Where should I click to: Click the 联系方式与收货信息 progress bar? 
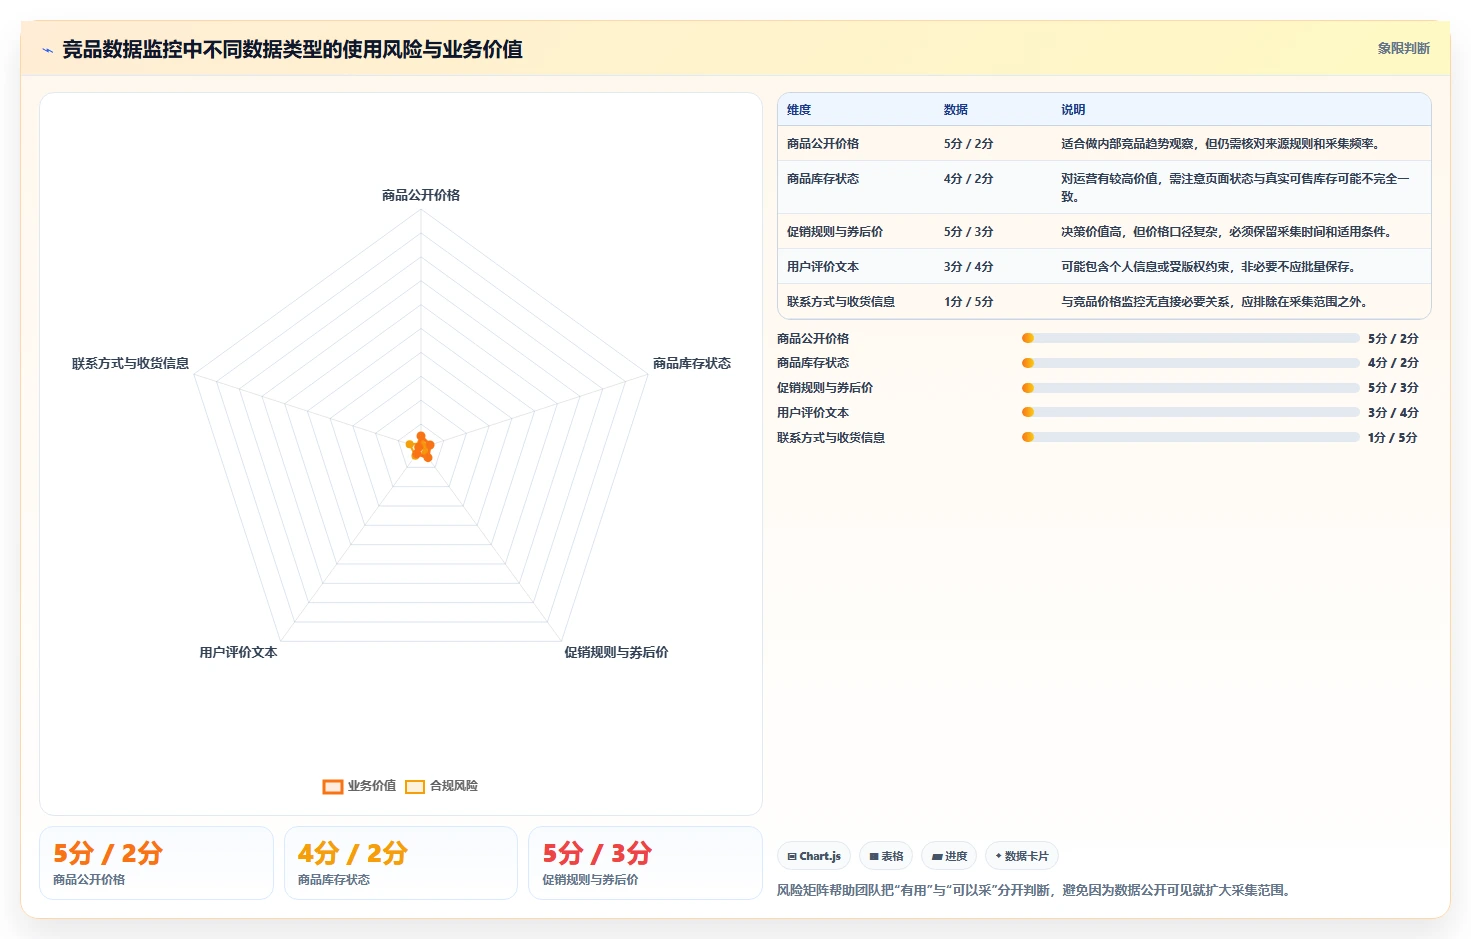click(x=1190, y=437)
